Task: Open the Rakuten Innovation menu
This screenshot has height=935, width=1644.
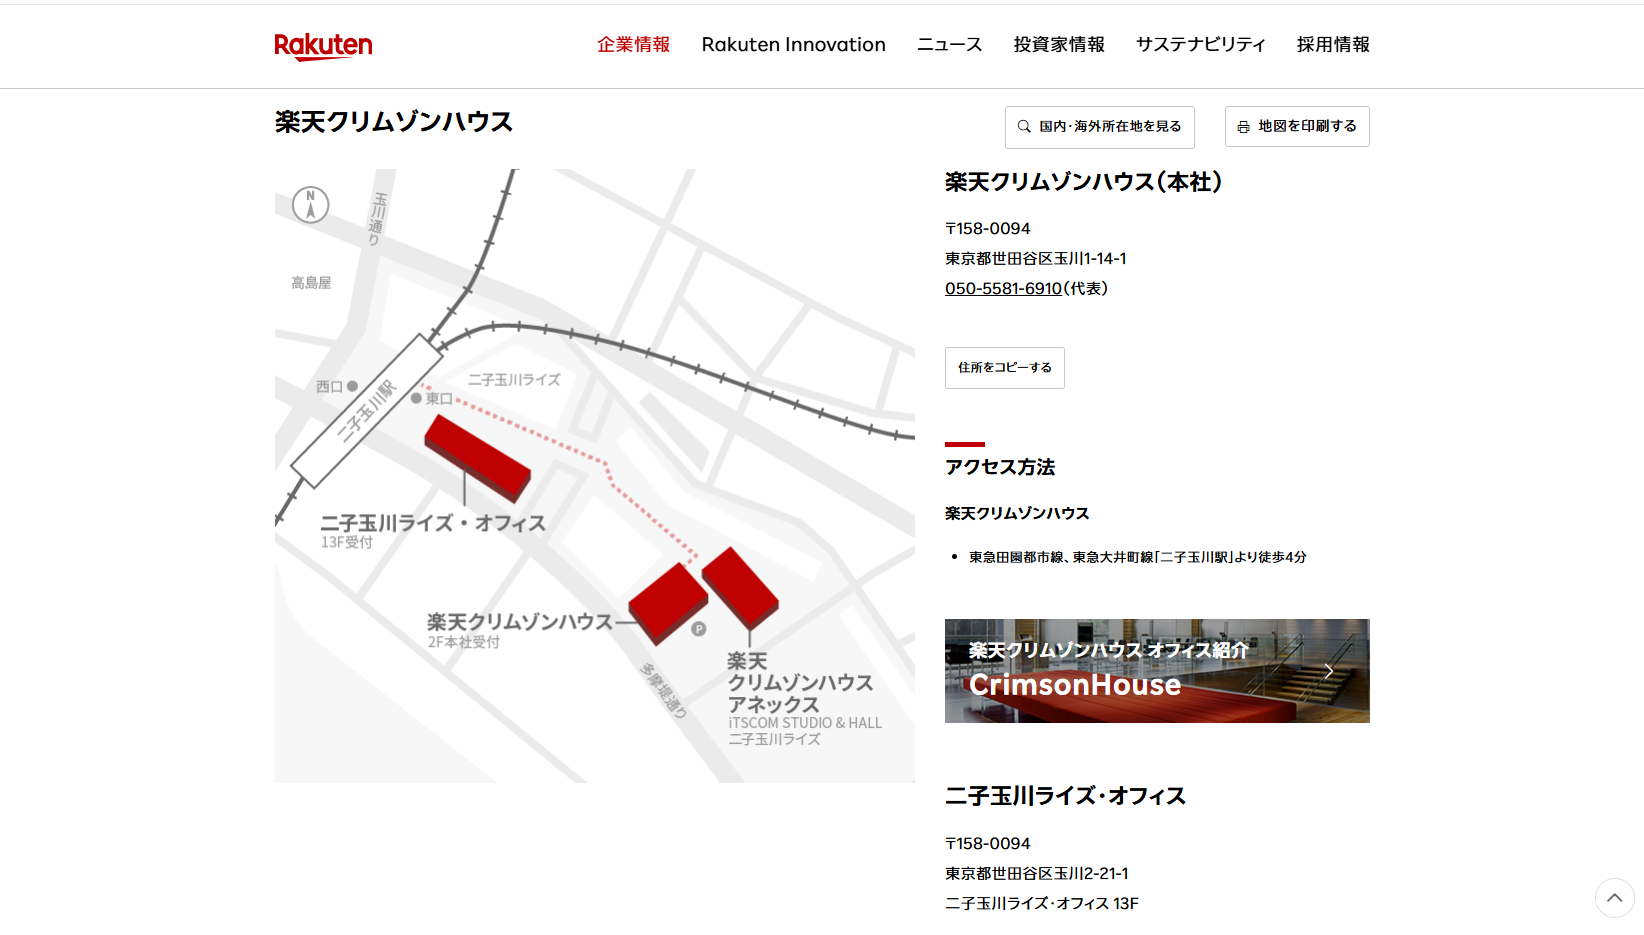Action: [793, 45]
